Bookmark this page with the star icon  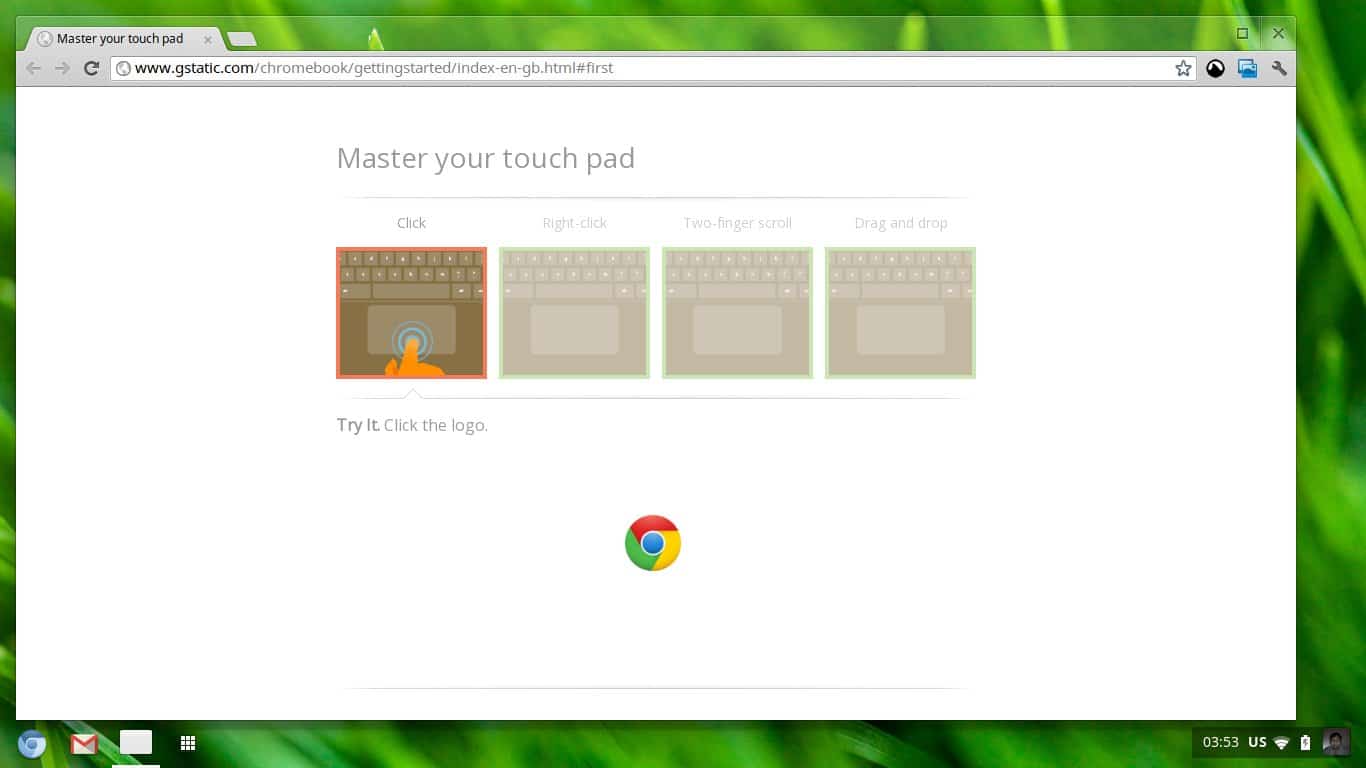1183,68
